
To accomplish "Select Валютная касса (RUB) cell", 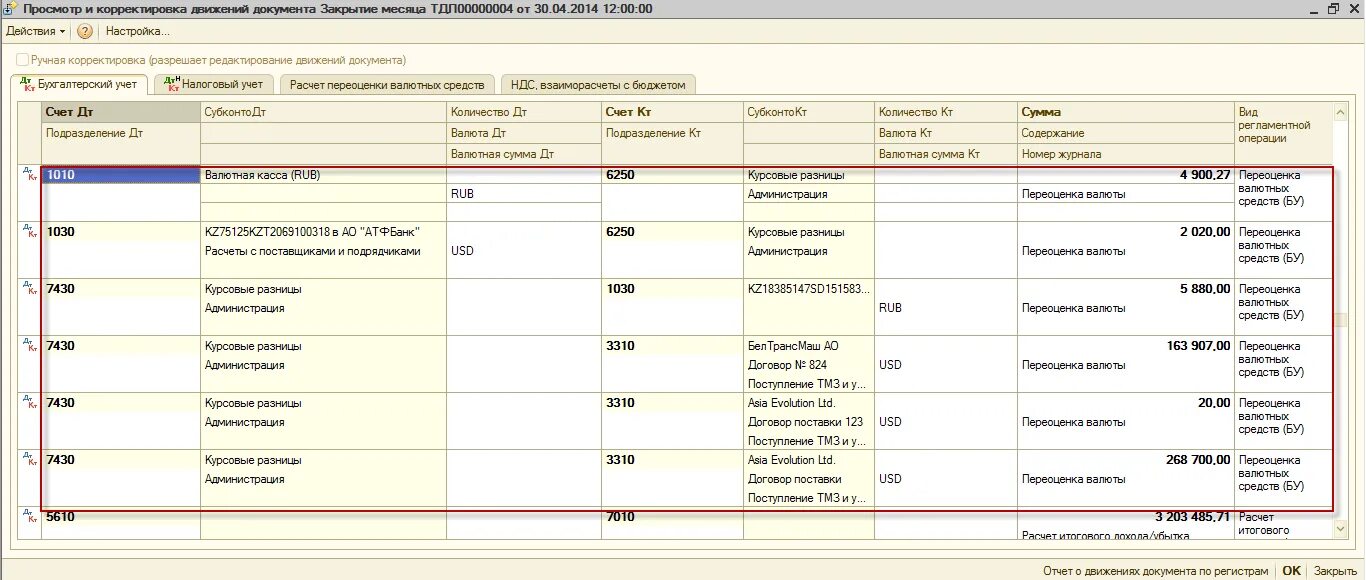I will 324,175.
